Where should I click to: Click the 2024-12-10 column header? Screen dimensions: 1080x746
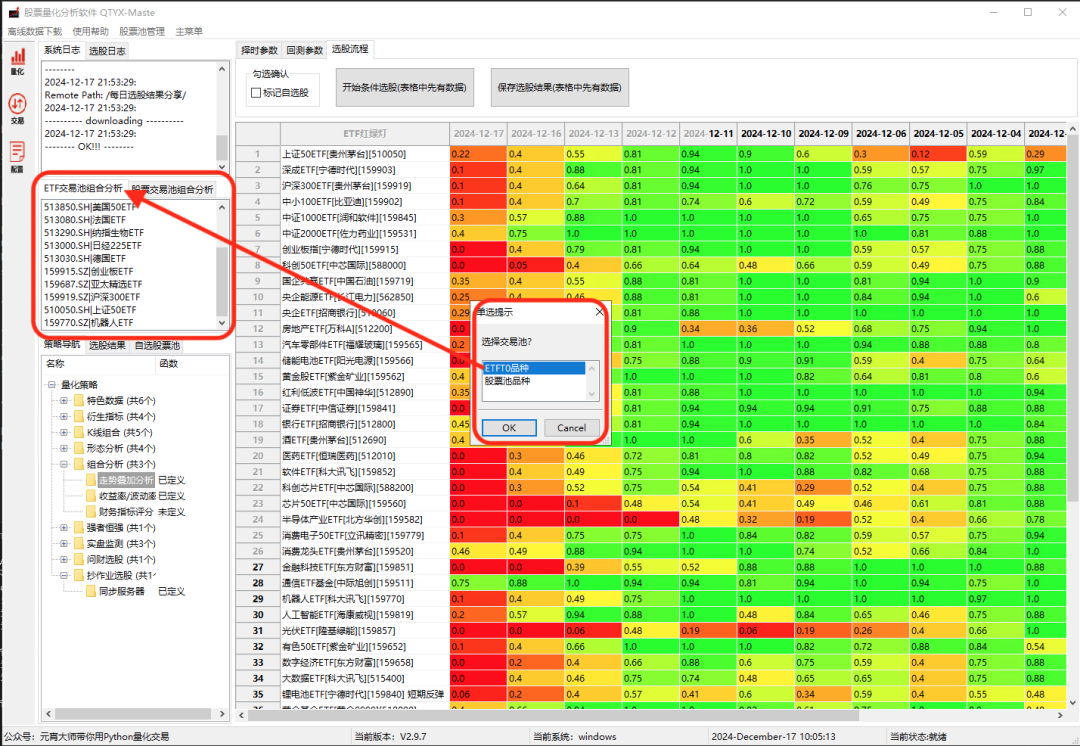coord(766,134)
